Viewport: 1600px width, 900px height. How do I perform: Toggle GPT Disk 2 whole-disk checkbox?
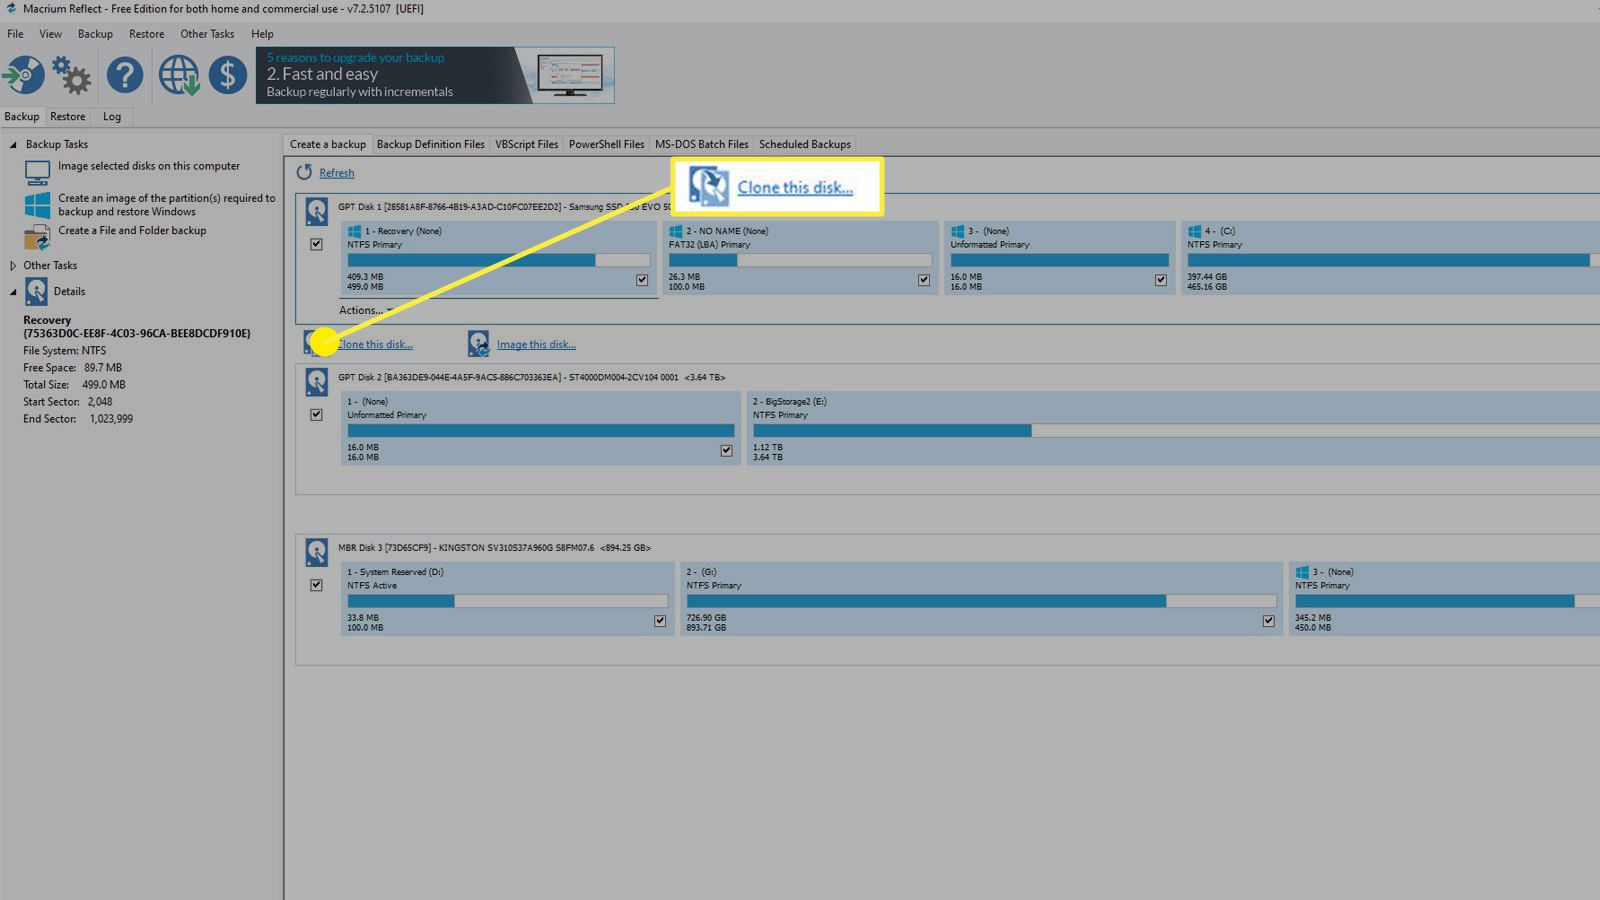[316, 414]
